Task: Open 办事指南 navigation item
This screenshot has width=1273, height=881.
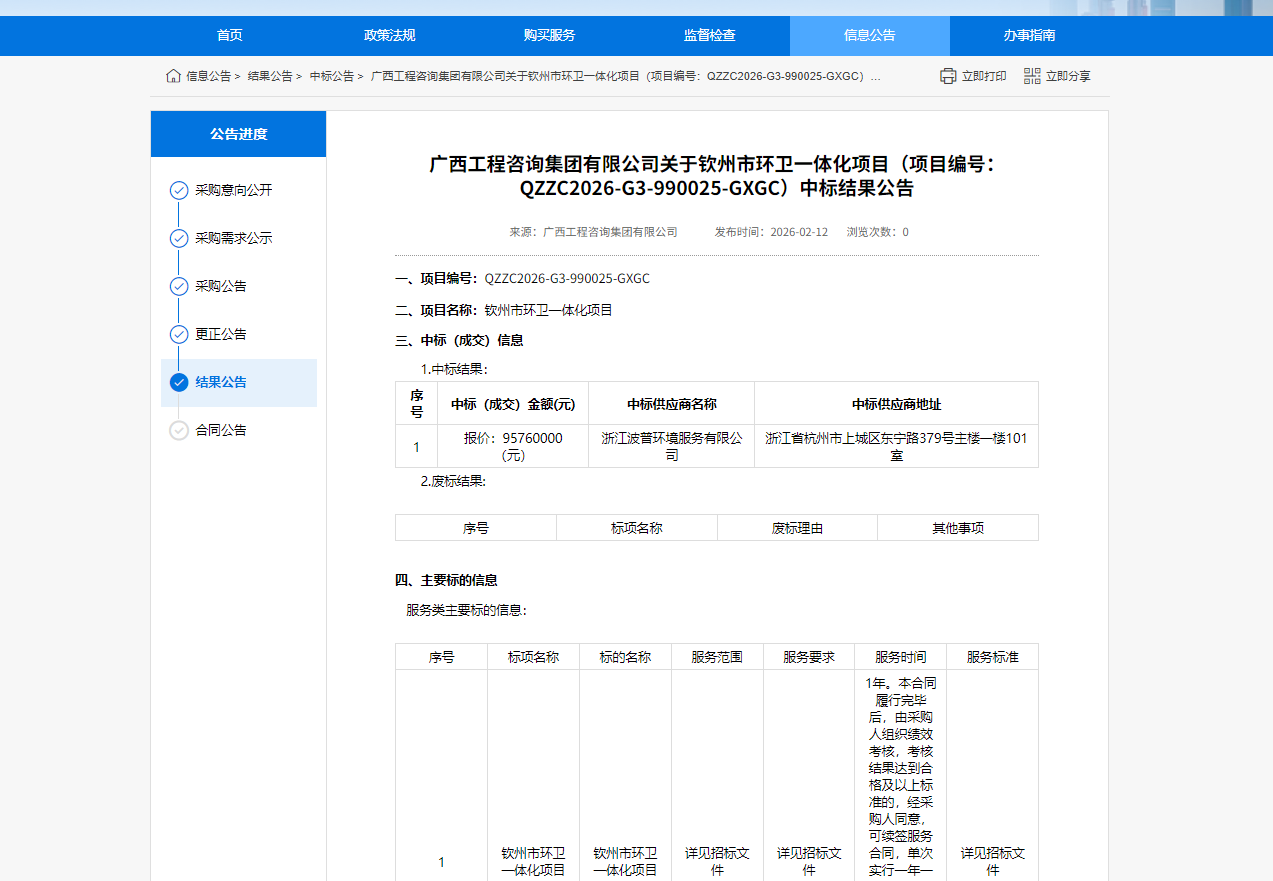Action: 1030,36
